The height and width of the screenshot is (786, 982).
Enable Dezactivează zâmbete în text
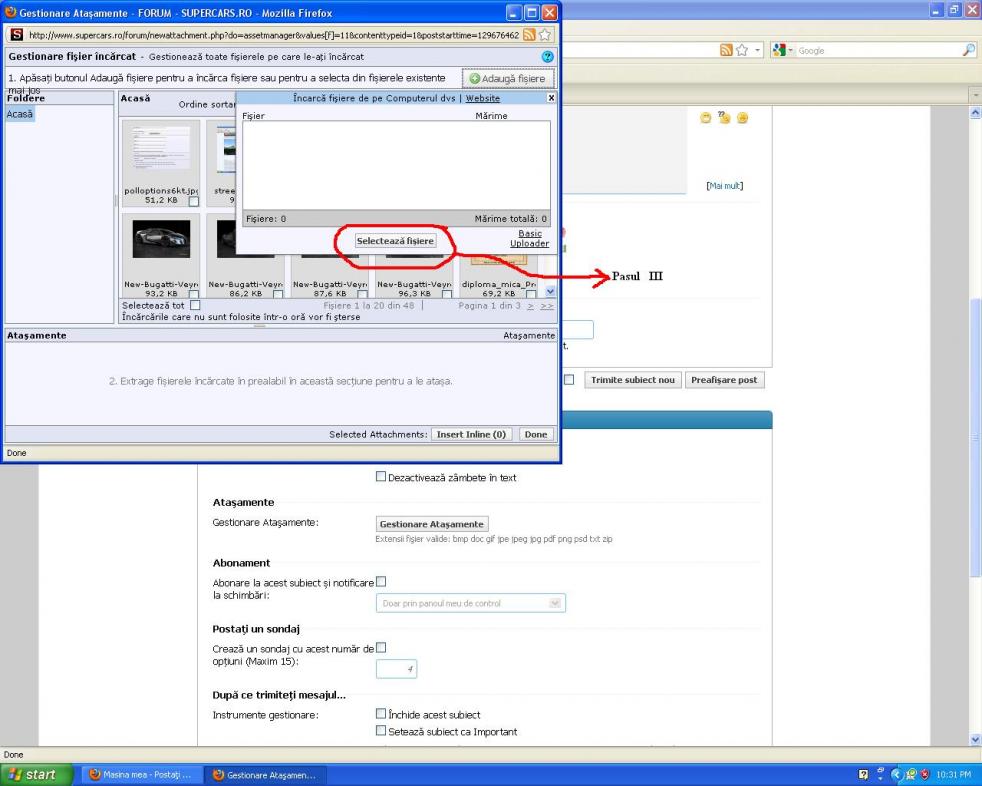(380, 477)
